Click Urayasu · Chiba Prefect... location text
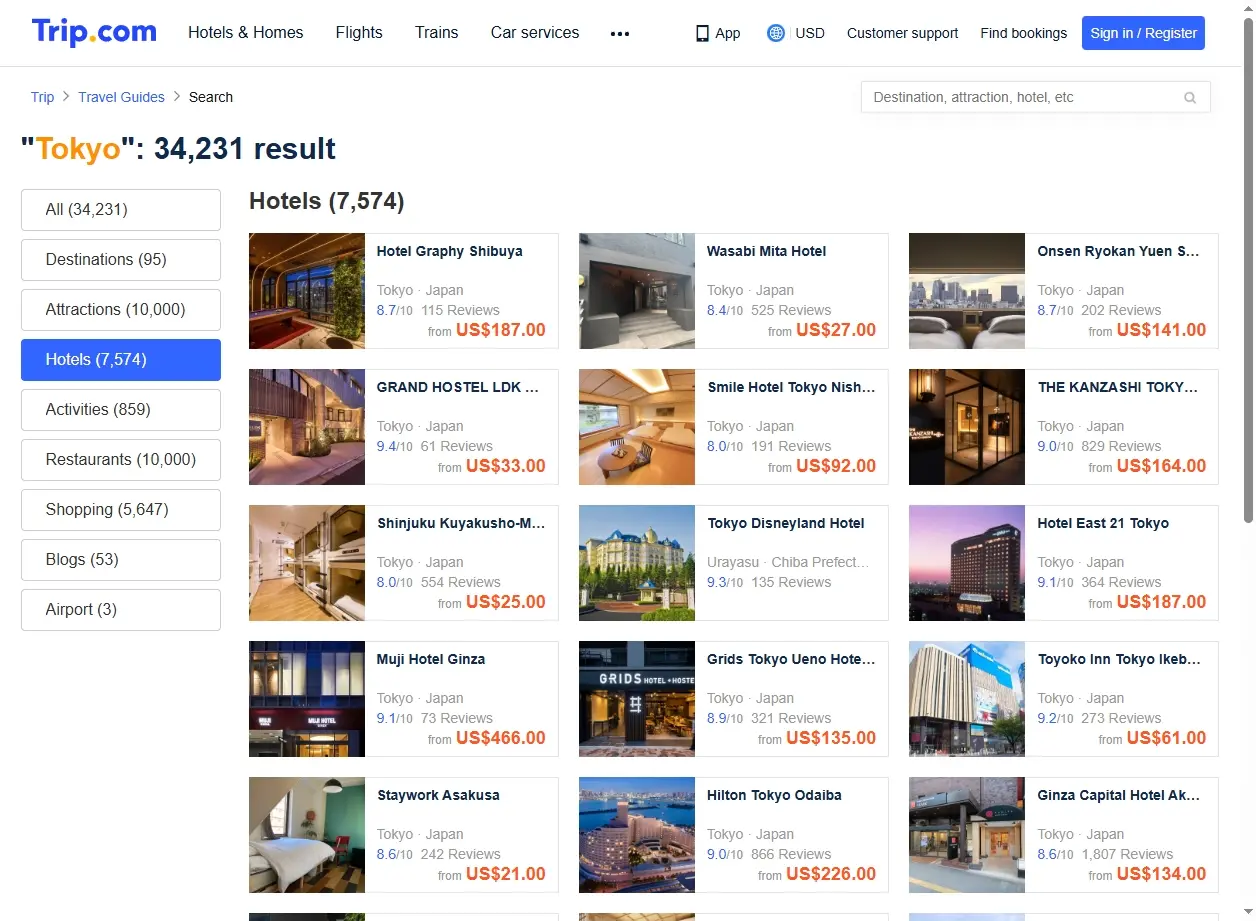Screen dimensions: 1256x921 click(x=788, y=562)
